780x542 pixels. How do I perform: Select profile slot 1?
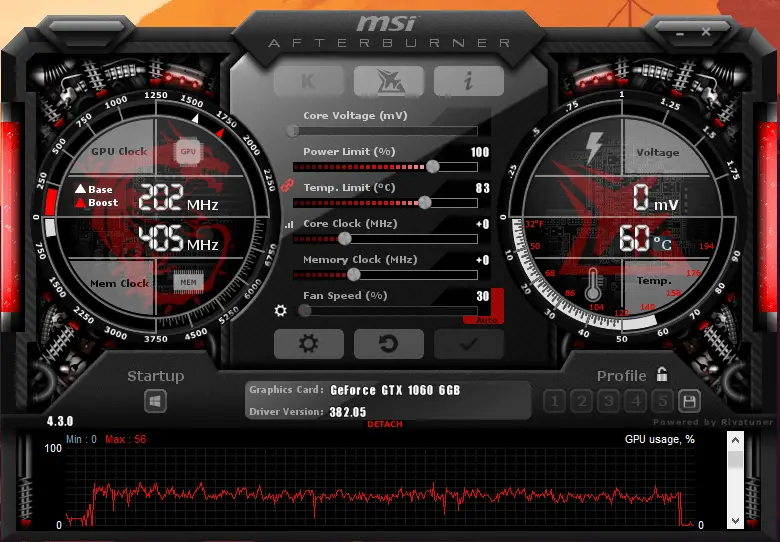pos(554,401)
